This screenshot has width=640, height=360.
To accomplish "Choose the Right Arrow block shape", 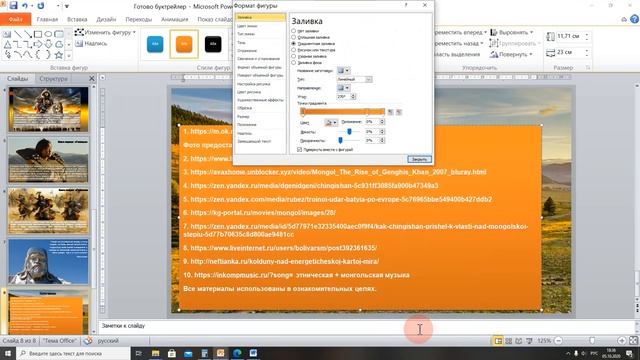I will [x=38, y=44].
